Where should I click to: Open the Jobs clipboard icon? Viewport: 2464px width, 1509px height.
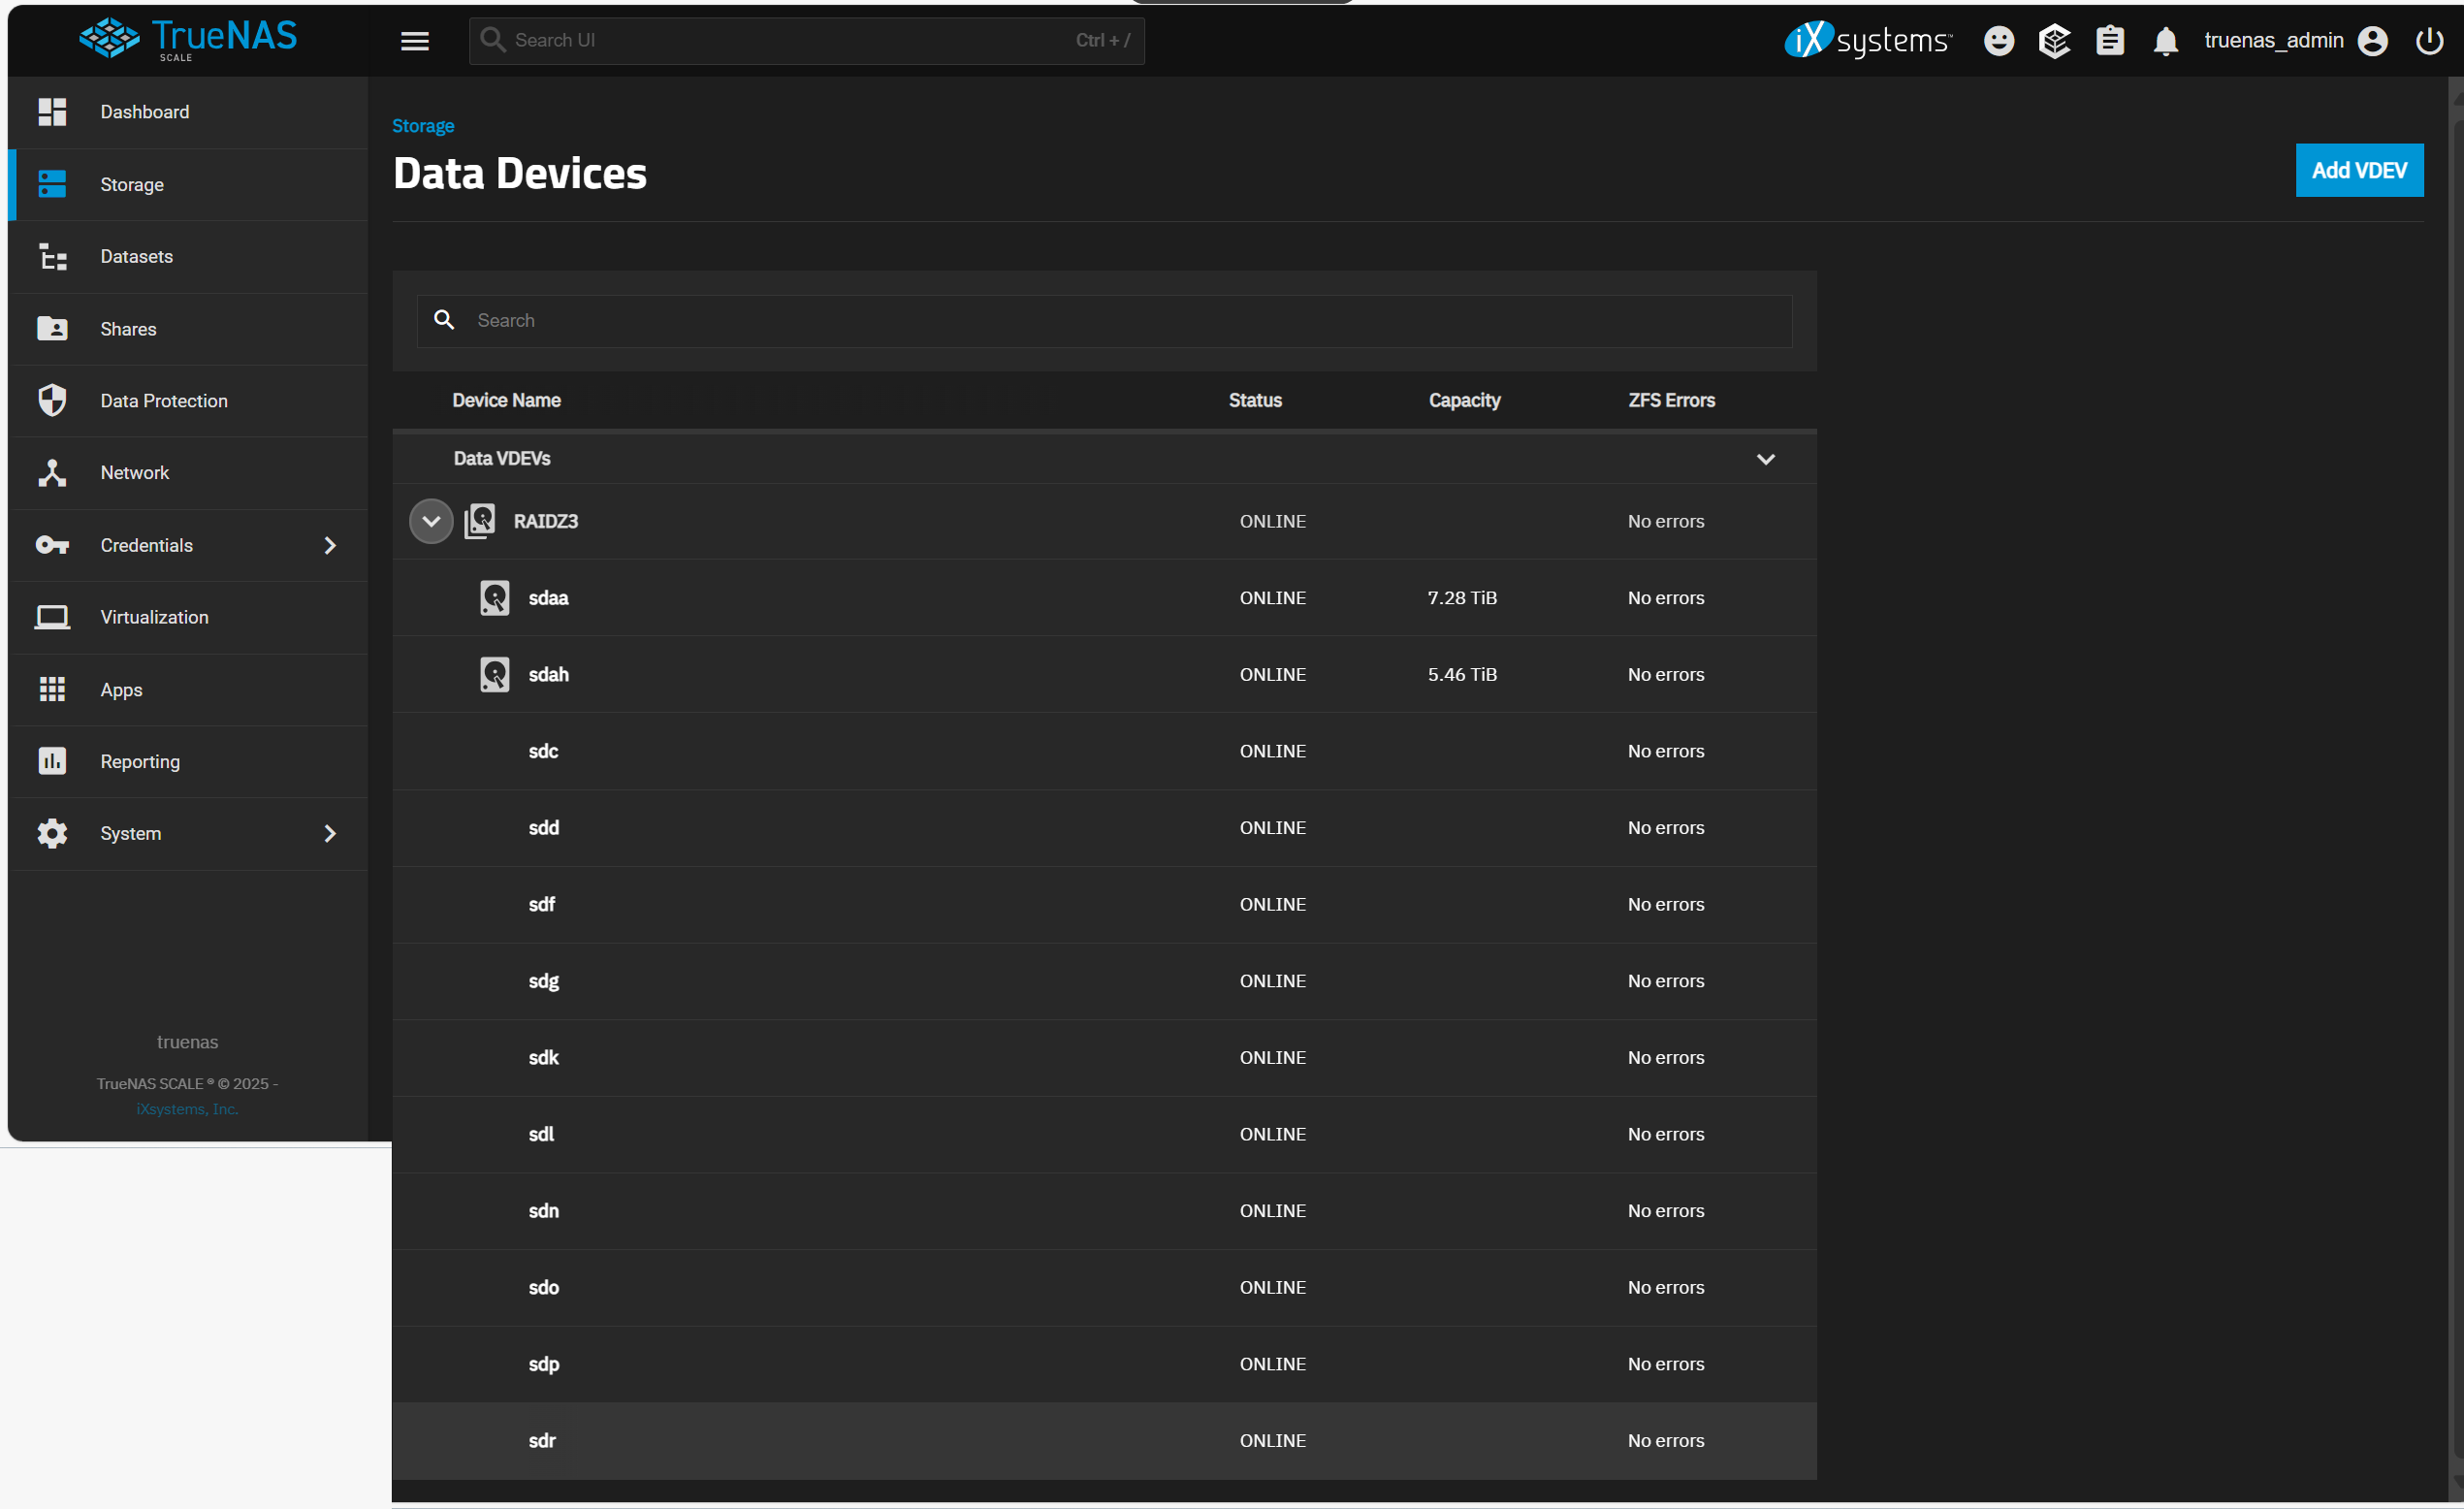pos(2110,41)
